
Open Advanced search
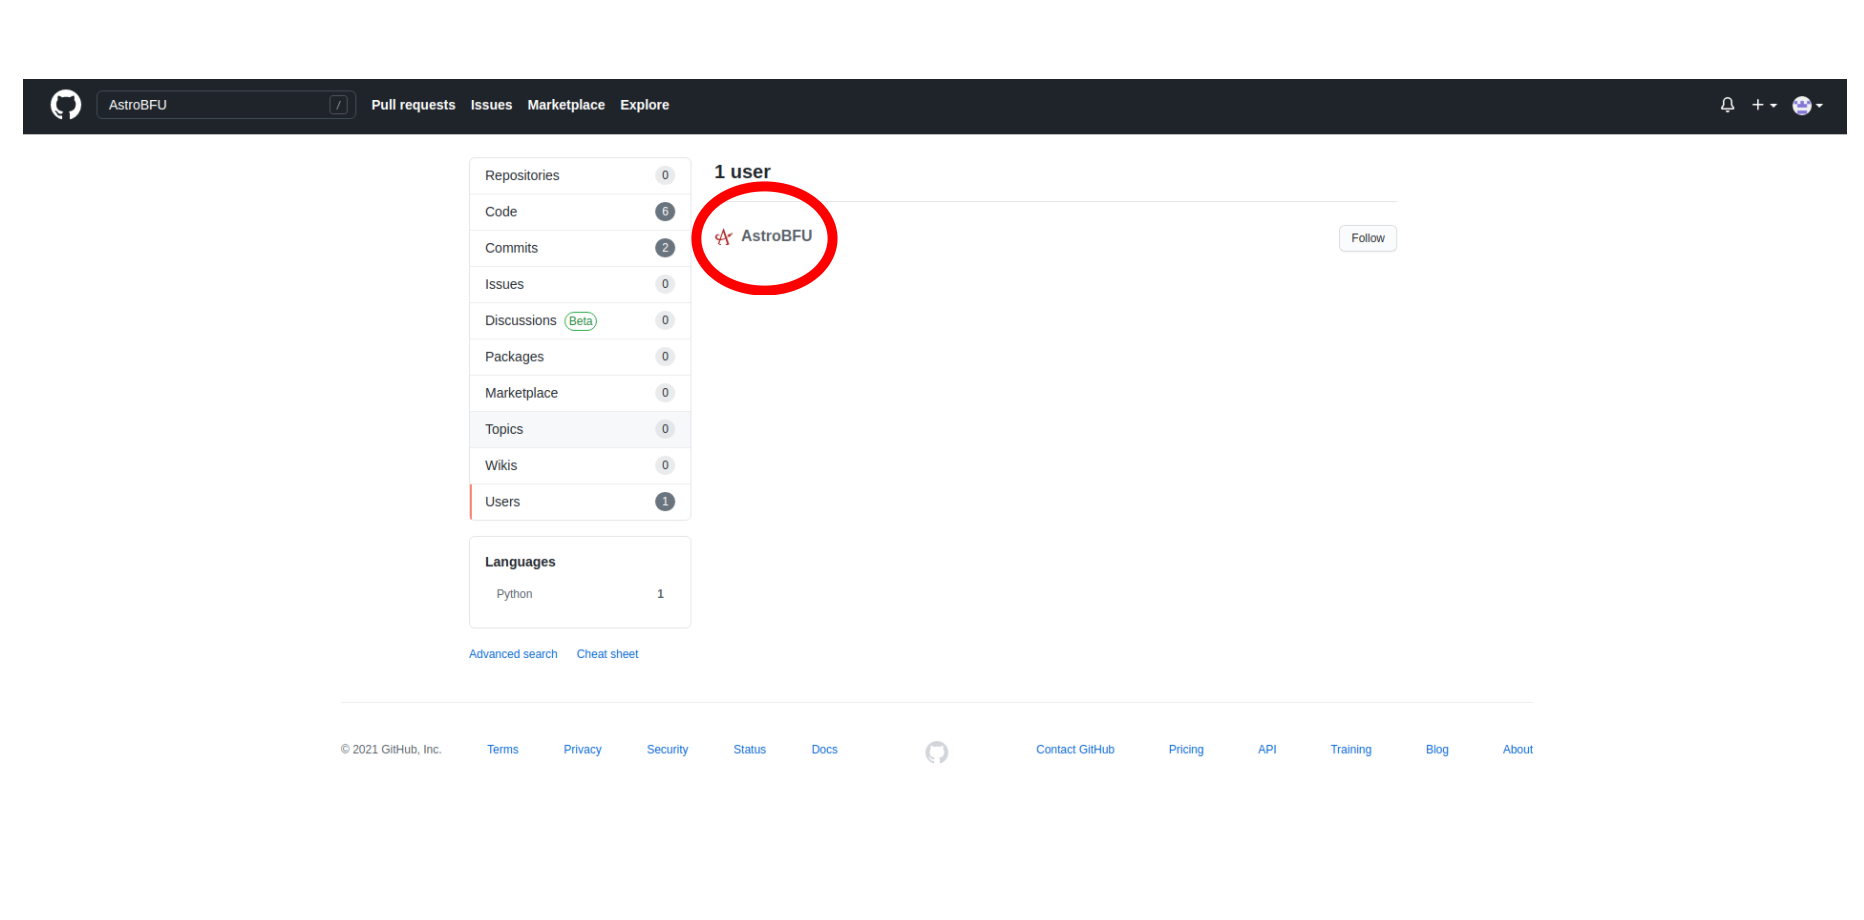click(x=513, y=654)
